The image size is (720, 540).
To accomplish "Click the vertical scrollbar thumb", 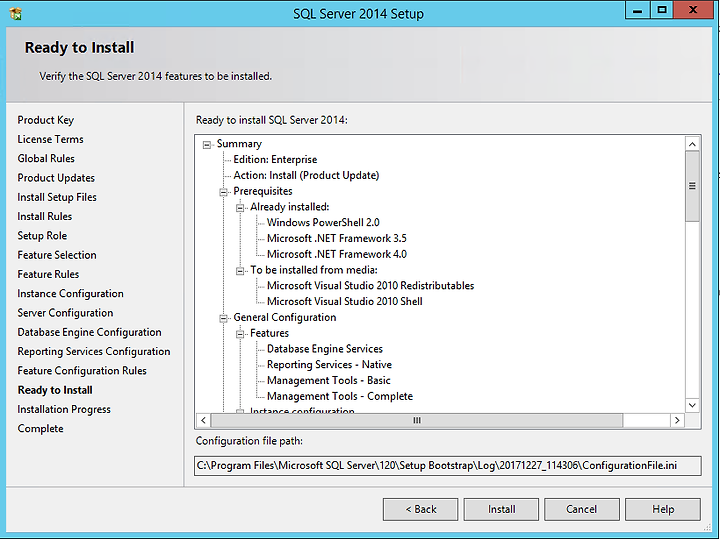I will 692,186.
